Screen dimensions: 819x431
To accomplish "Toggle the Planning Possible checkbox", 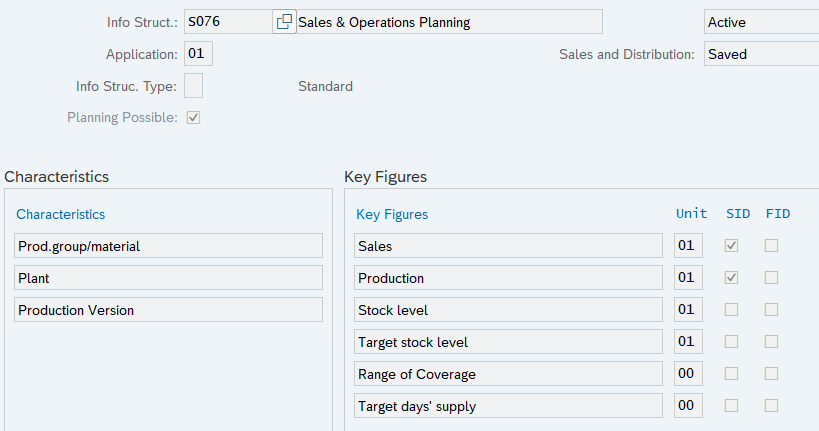I will [x=194, y=118].
